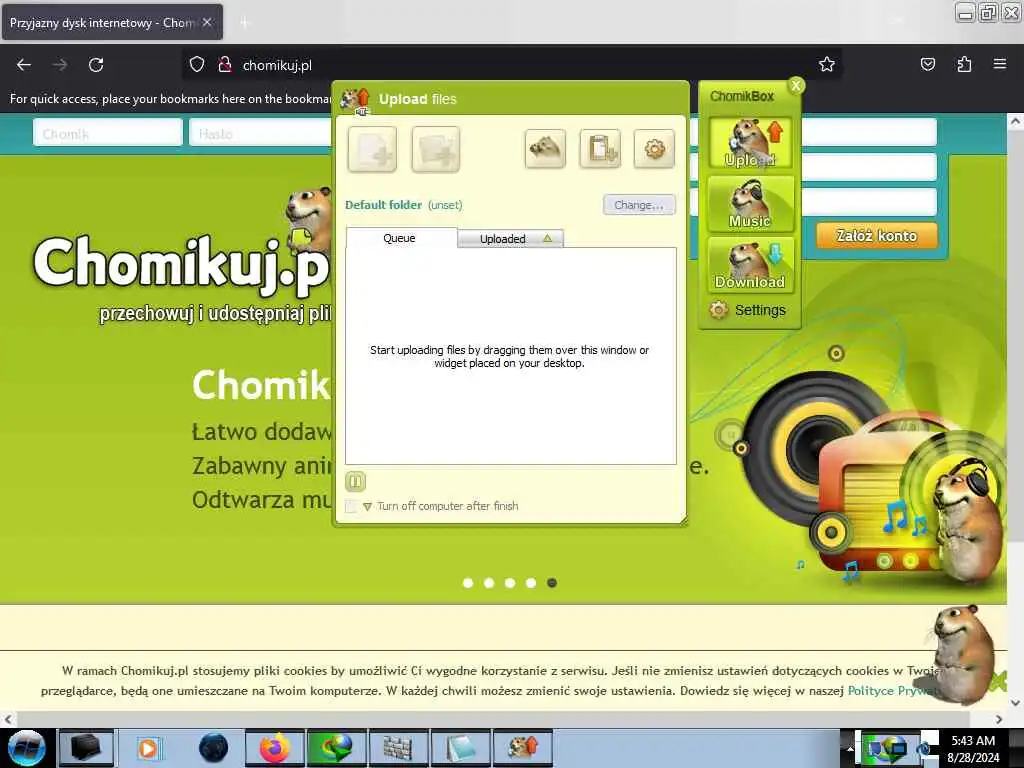The width and height of the screenshot is (1024, 768).
Task: Click the Załóż konto button
Action: (x=876, y=236)
